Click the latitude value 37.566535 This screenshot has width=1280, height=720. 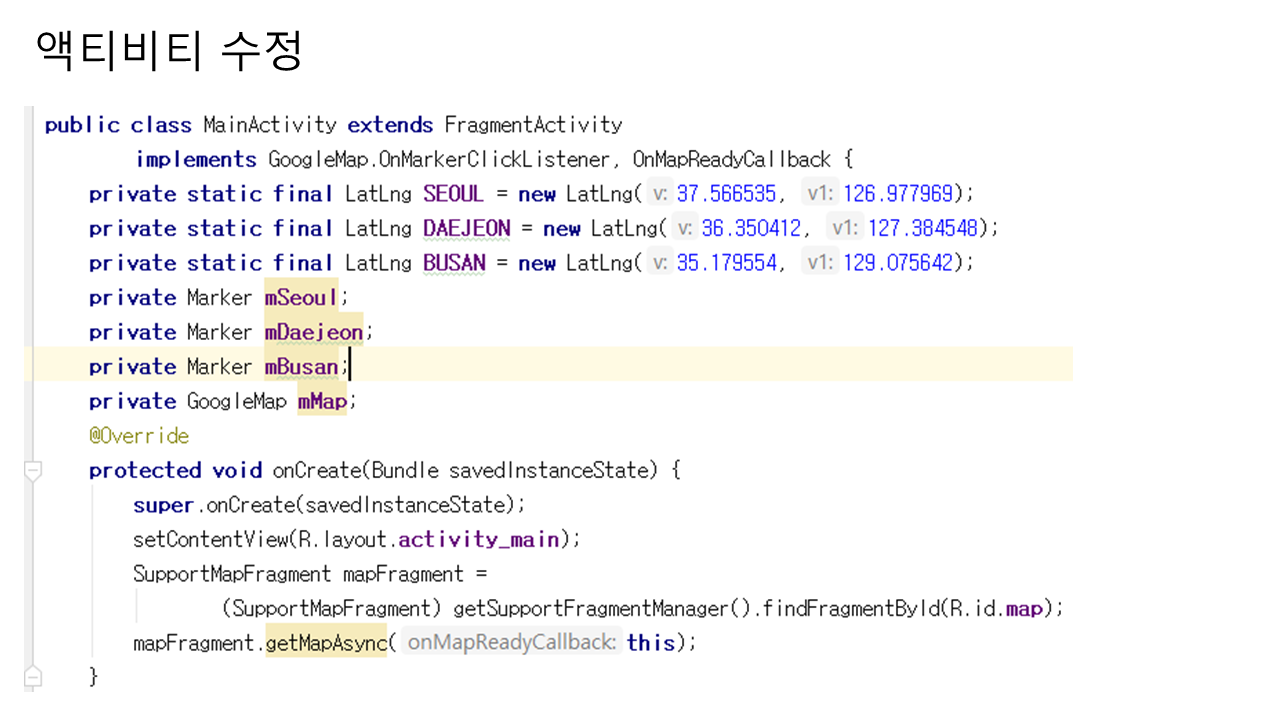(x=725, y=194)
